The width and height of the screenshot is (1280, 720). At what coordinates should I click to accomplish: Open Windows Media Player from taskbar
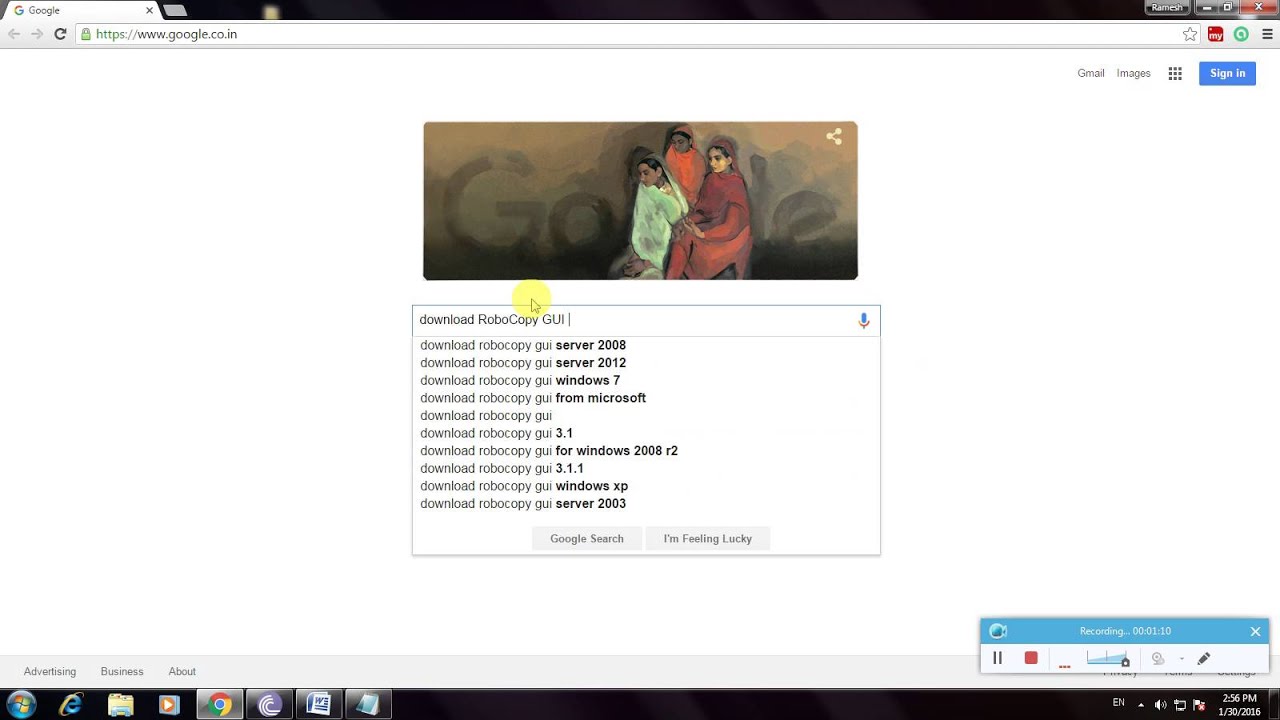coord(169,705)
